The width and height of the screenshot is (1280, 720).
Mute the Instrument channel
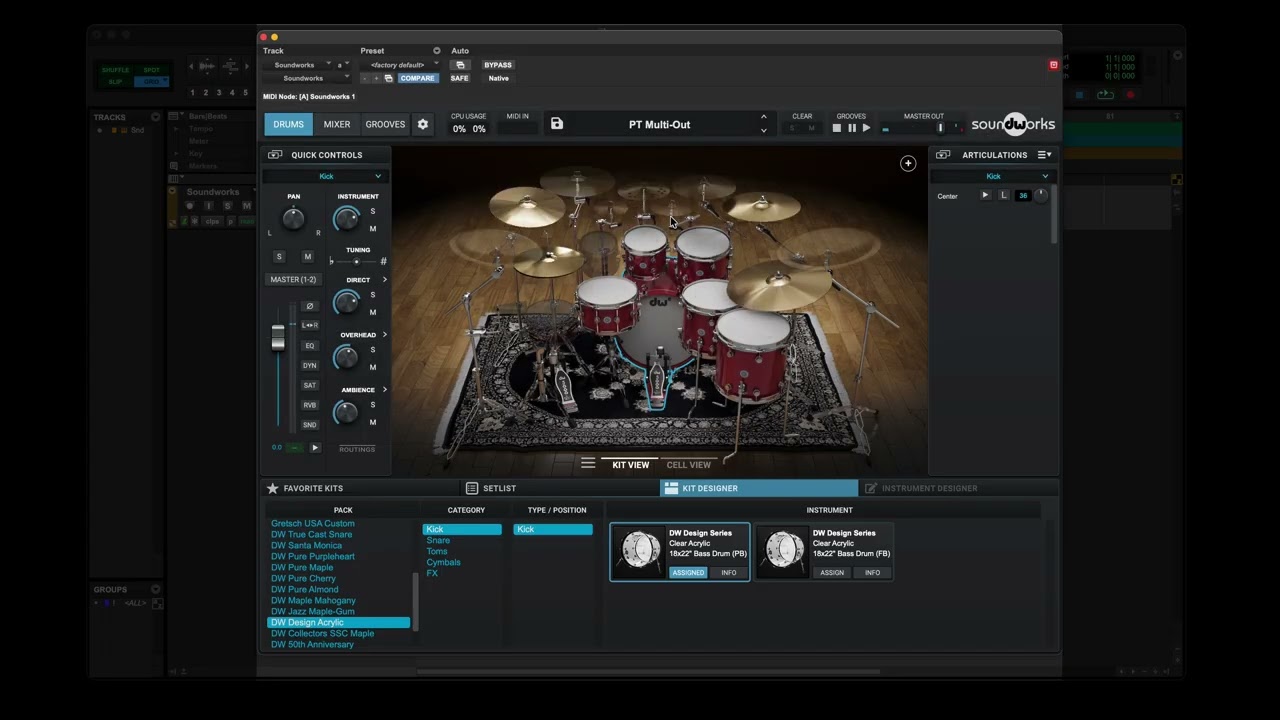[x=373, y=229]
